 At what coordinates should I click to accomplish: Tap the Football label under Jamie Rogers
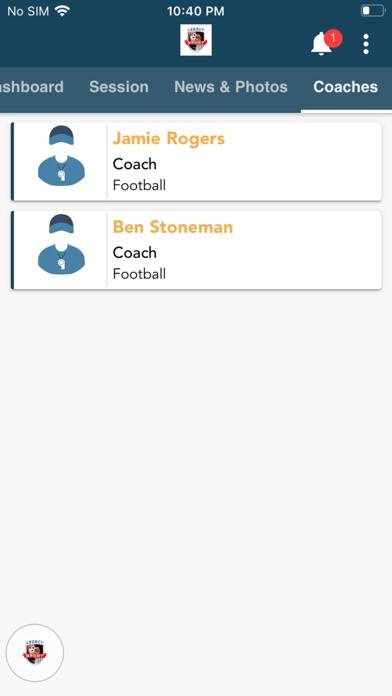pos(139,185)
